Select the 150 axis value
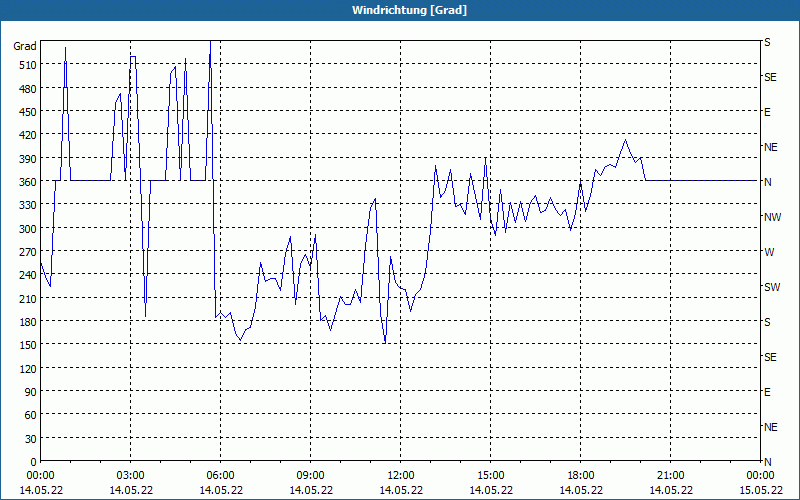 pyautogui.click(x=28, y=346)
